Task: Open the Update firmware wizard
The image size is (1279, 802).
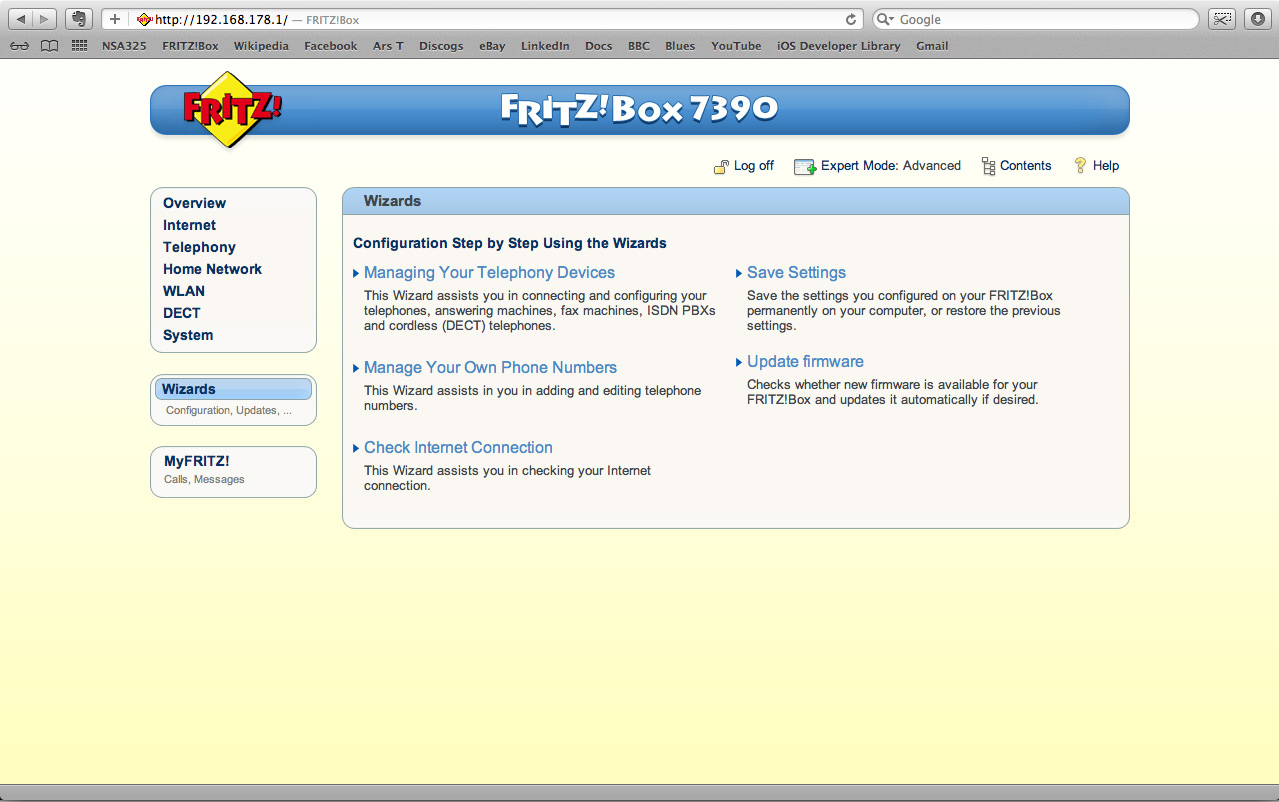Action: click(x=805, y=362)
